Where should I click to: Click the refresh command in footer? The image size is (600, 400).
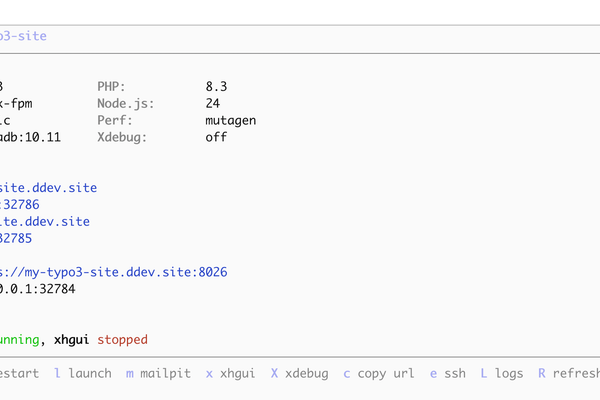568,373
